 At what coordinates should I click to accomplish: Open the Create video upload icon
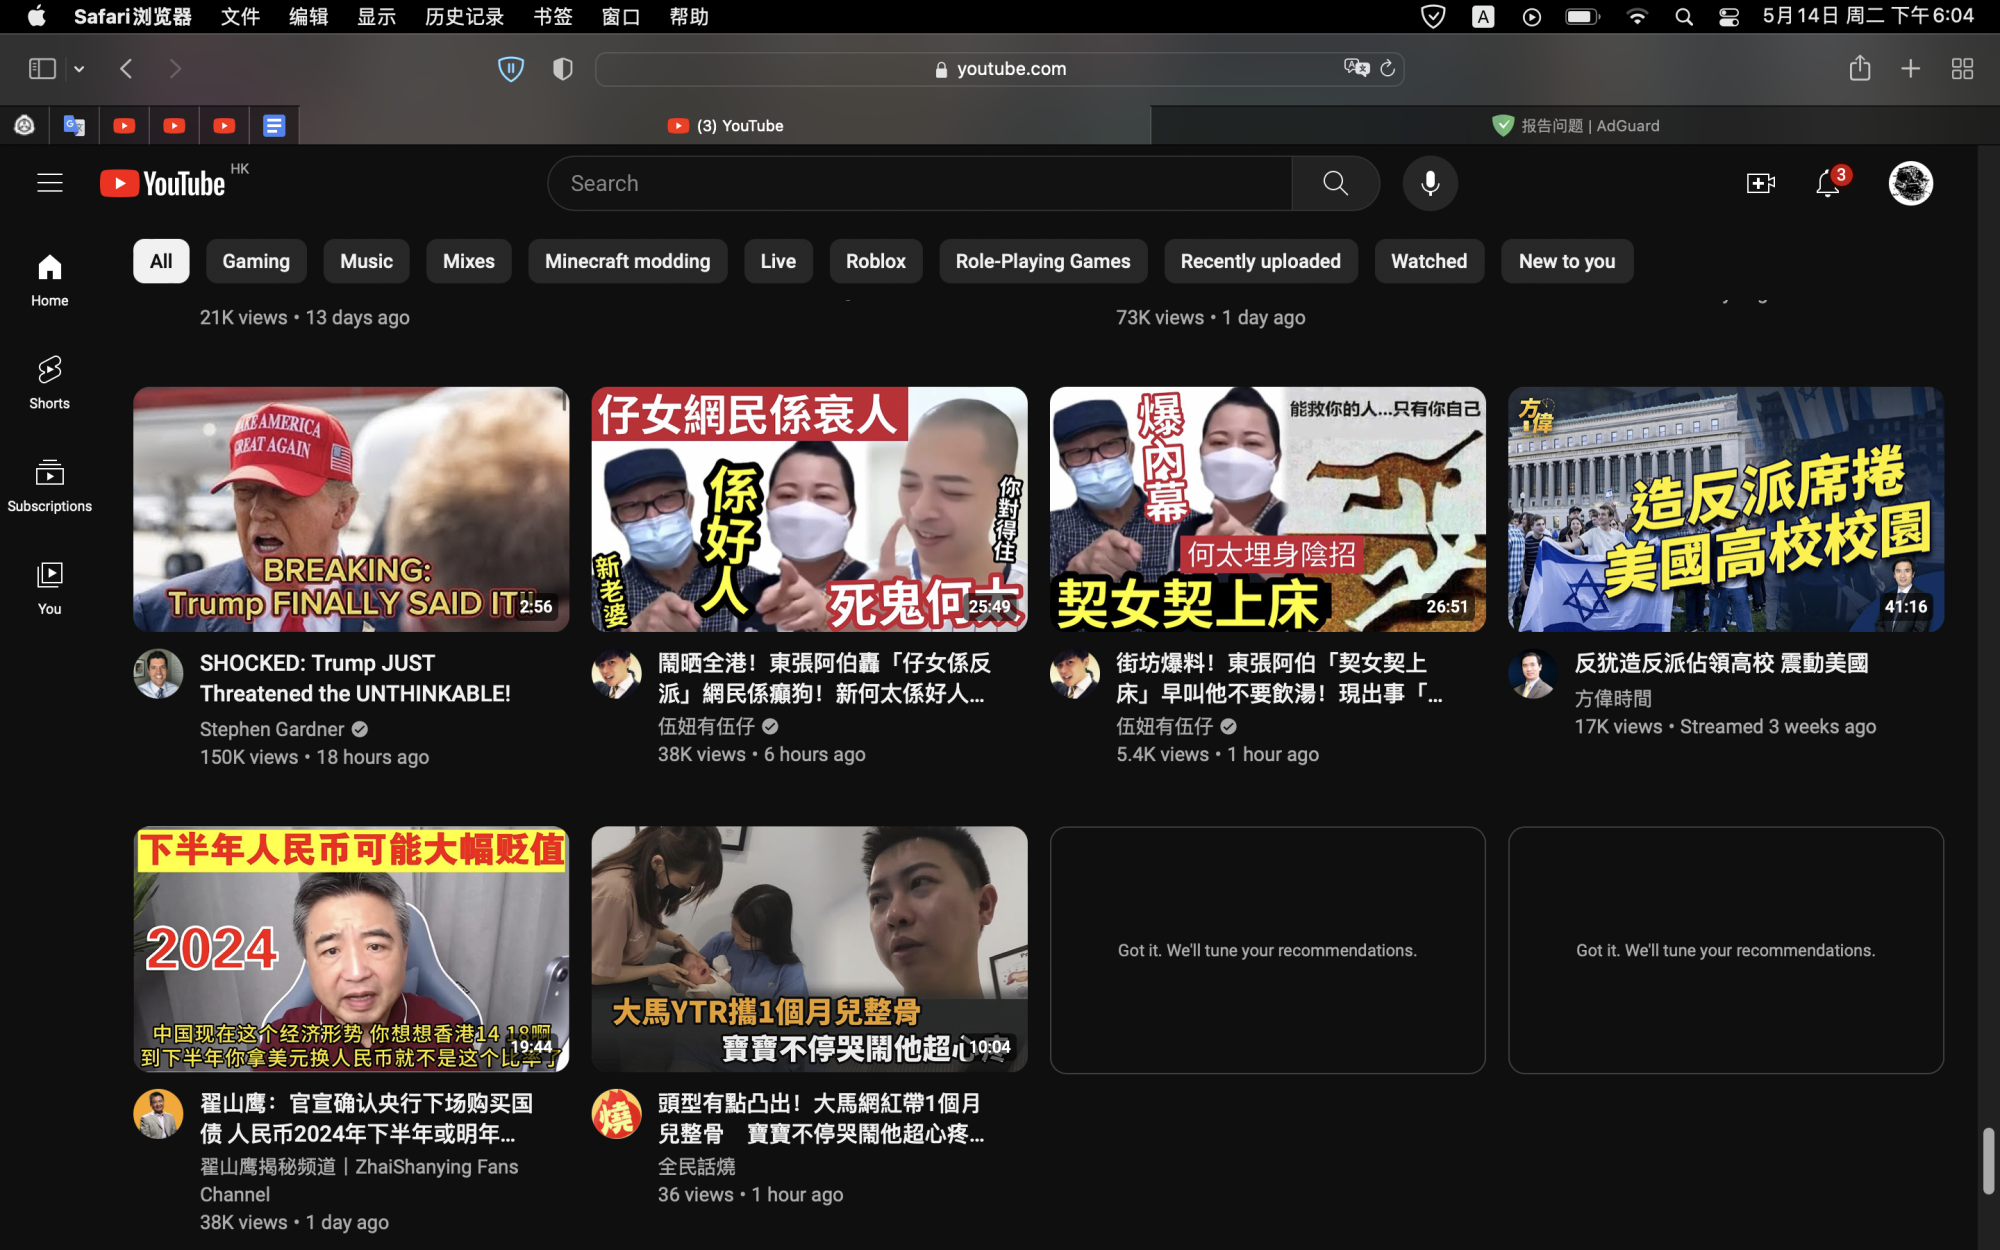[1760, 183]
